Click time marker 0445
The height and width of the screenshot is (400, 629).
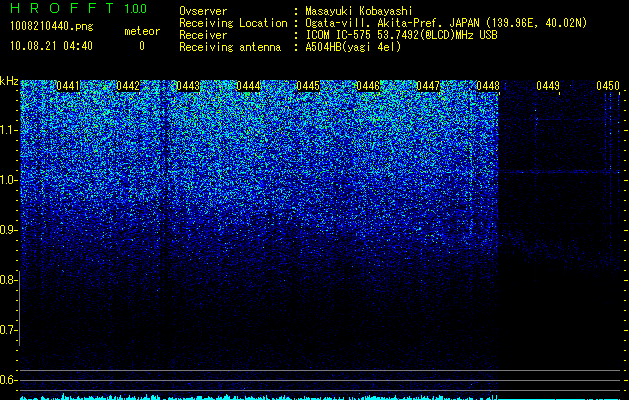click(x=308, y=86)
